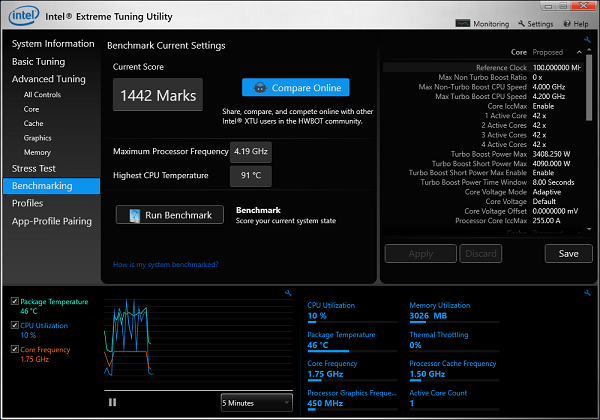The width and height of the screenshot is (600, 420).
Task: Click the 4 Active Cores ratio row
Action: click(x=483, y=144)
